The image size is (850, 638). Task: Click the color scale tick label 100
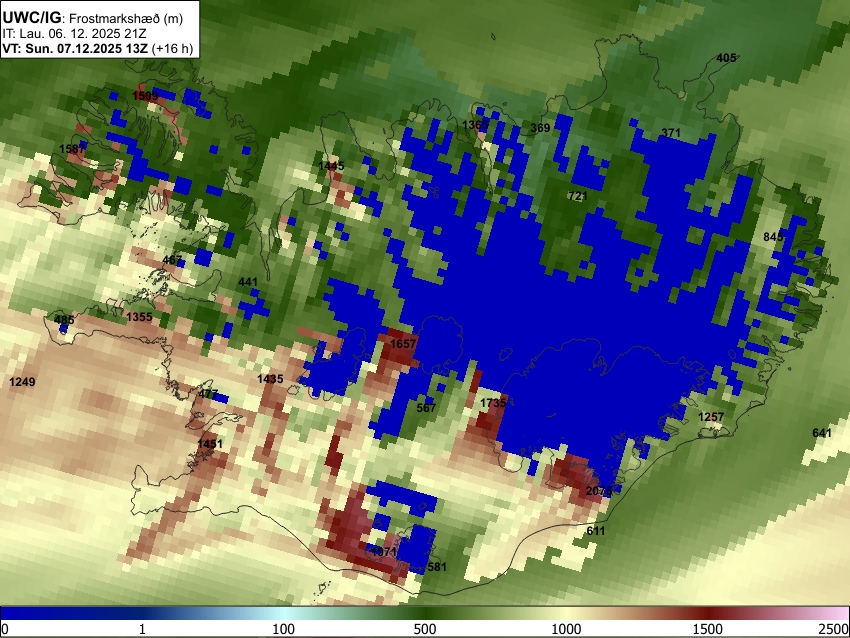tap(283, 629)
